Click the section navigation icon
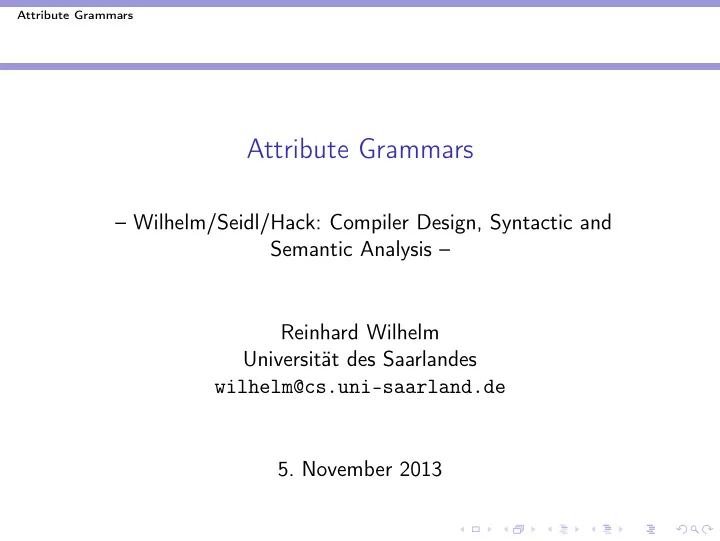 607,529
